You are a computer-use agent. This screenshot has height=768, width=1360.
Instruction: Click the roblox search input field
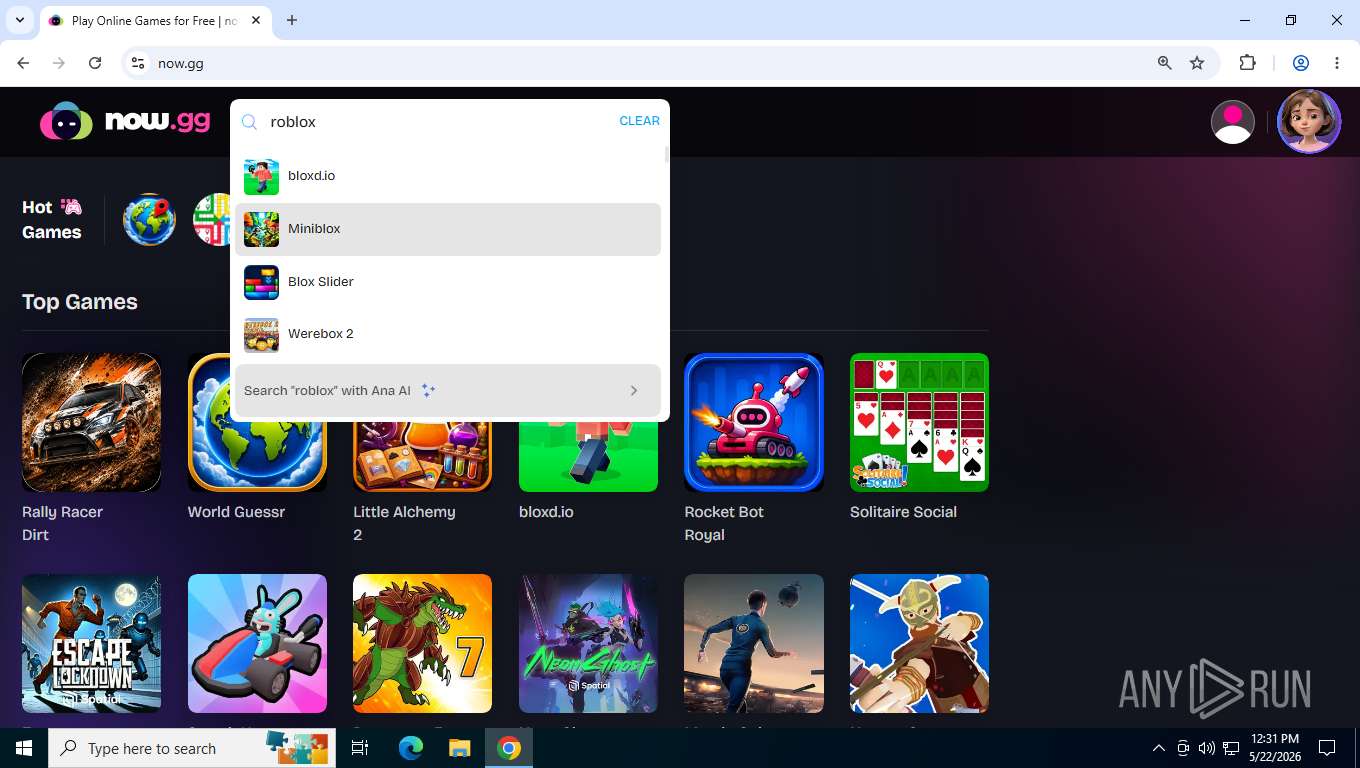pyautogui.click(x=440, y=122)
